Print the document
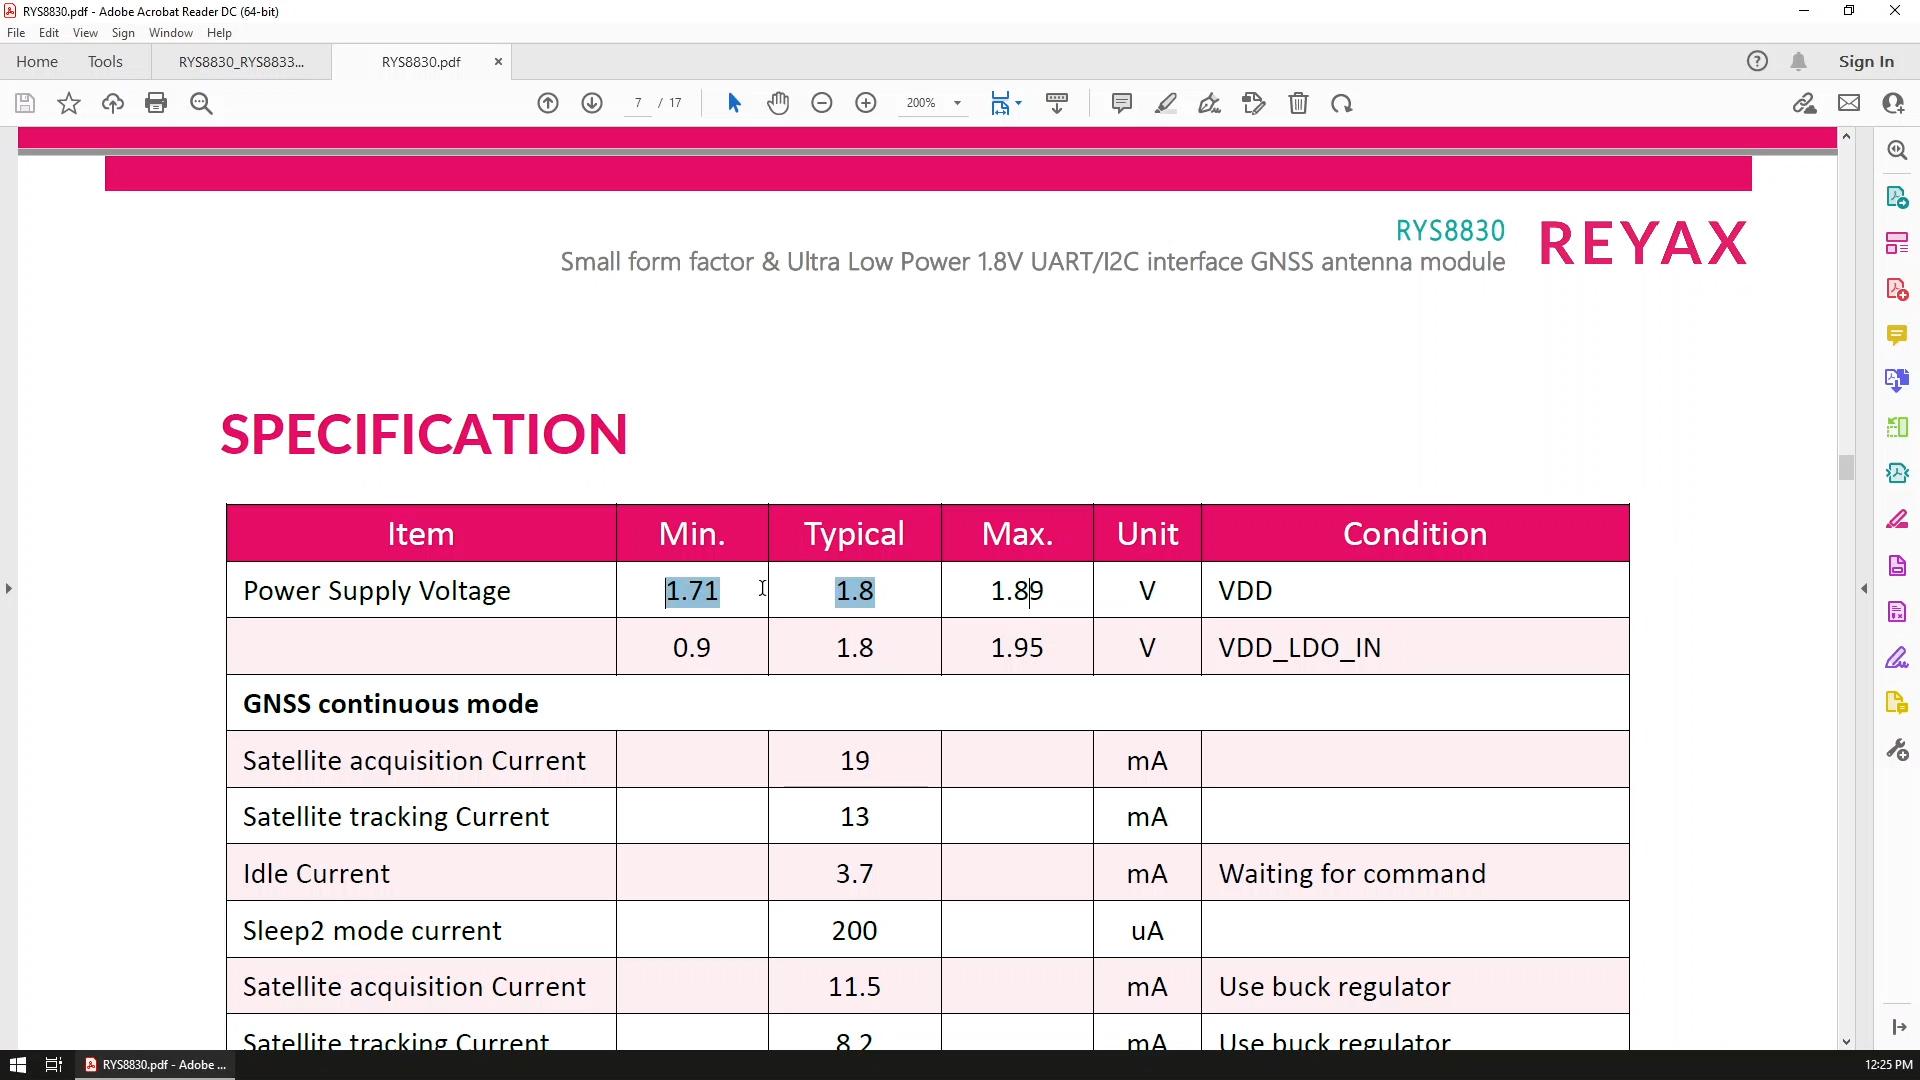The image size is (1920, 1080). point(156,103)
